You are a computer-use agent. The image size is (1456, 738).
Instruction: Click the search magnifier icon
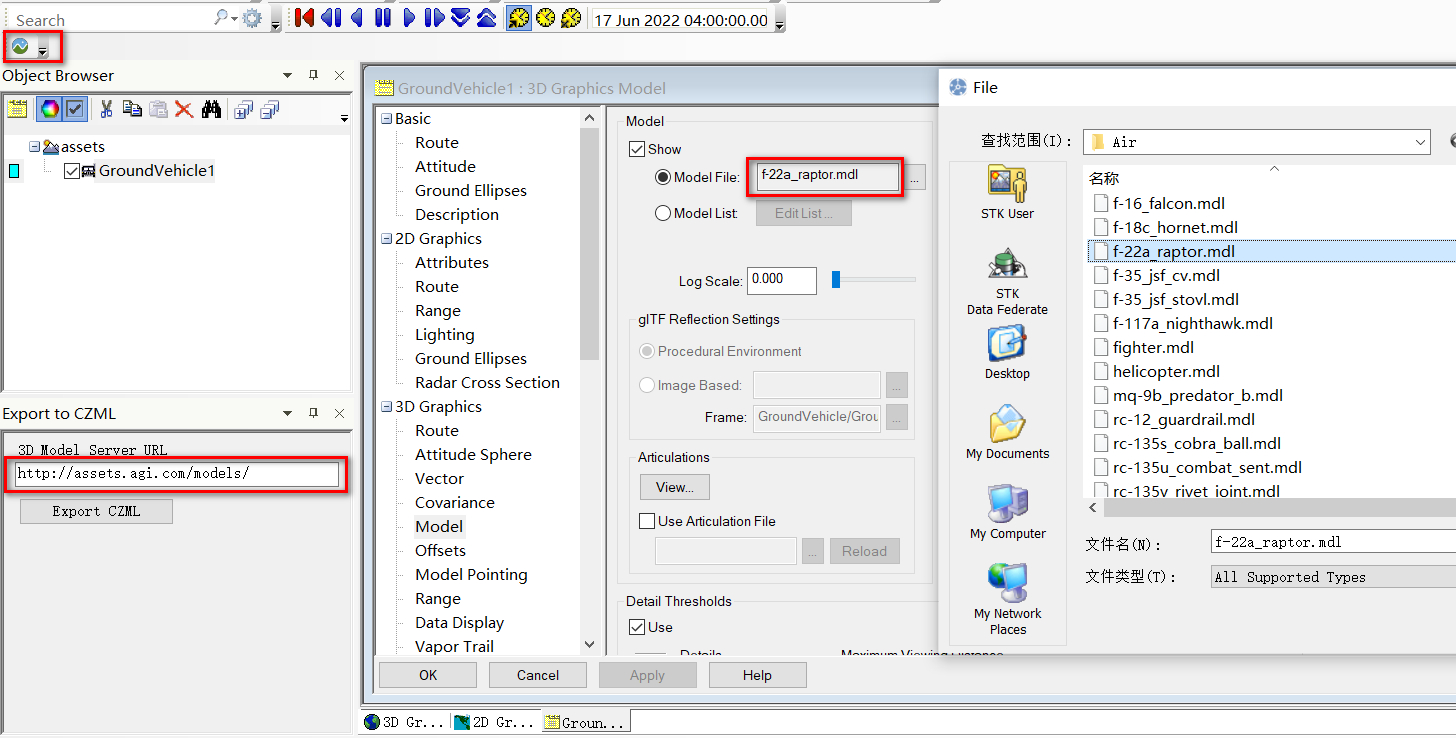pyautogui.click(x=220, y=18)
